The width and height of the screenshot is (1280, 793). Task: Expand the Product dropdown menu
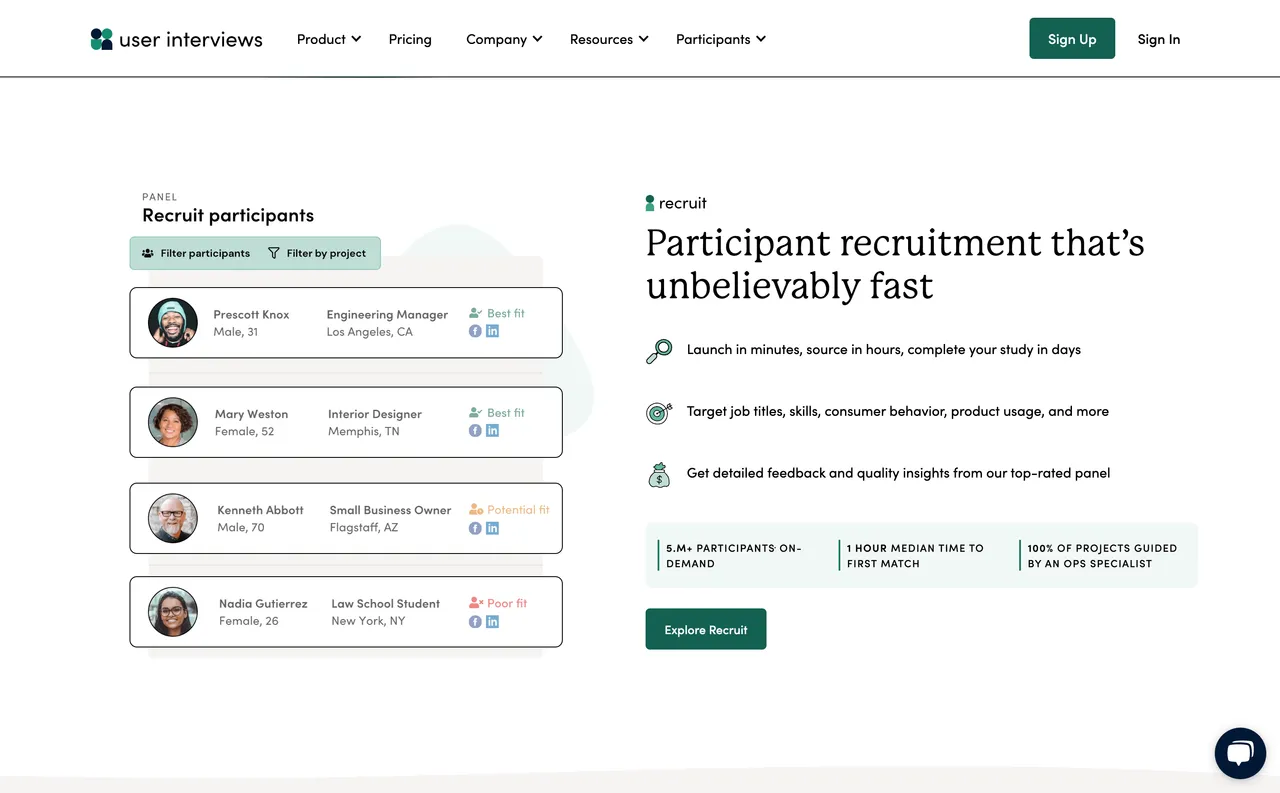[x=328, y=39]
